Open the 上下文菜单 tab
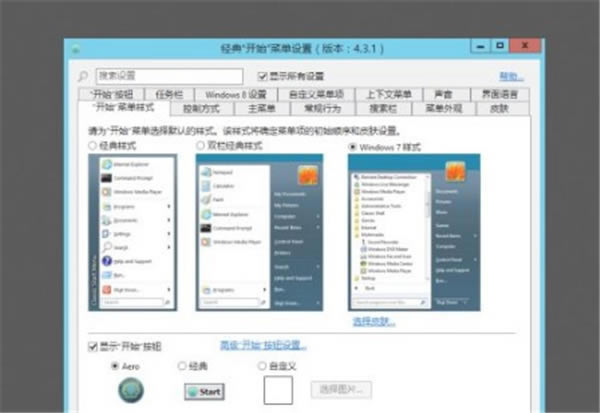Image resolution: width=600 pixels, height=413 pixels. tap(389, 94)
